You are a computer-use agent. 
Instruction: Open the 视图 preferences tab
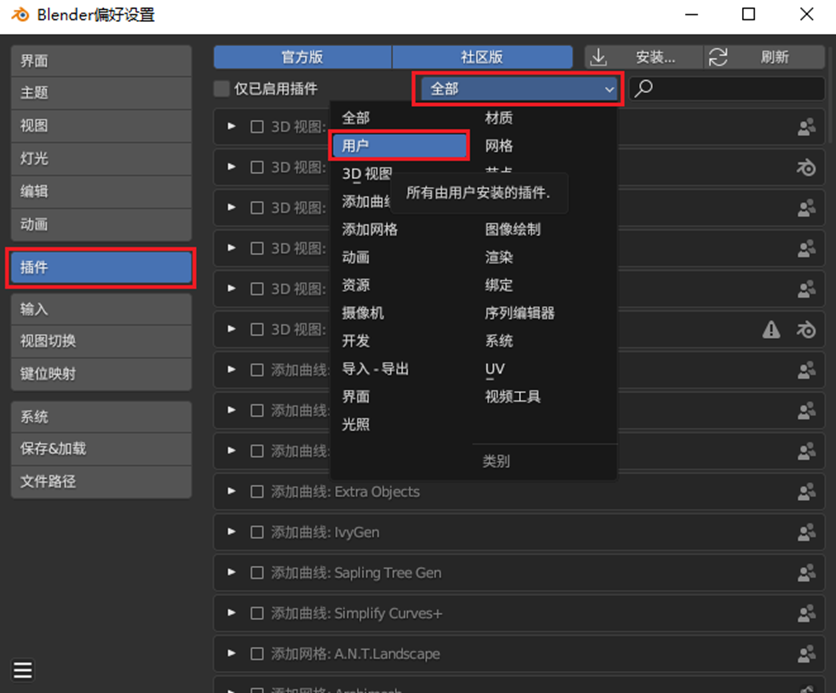101,126
